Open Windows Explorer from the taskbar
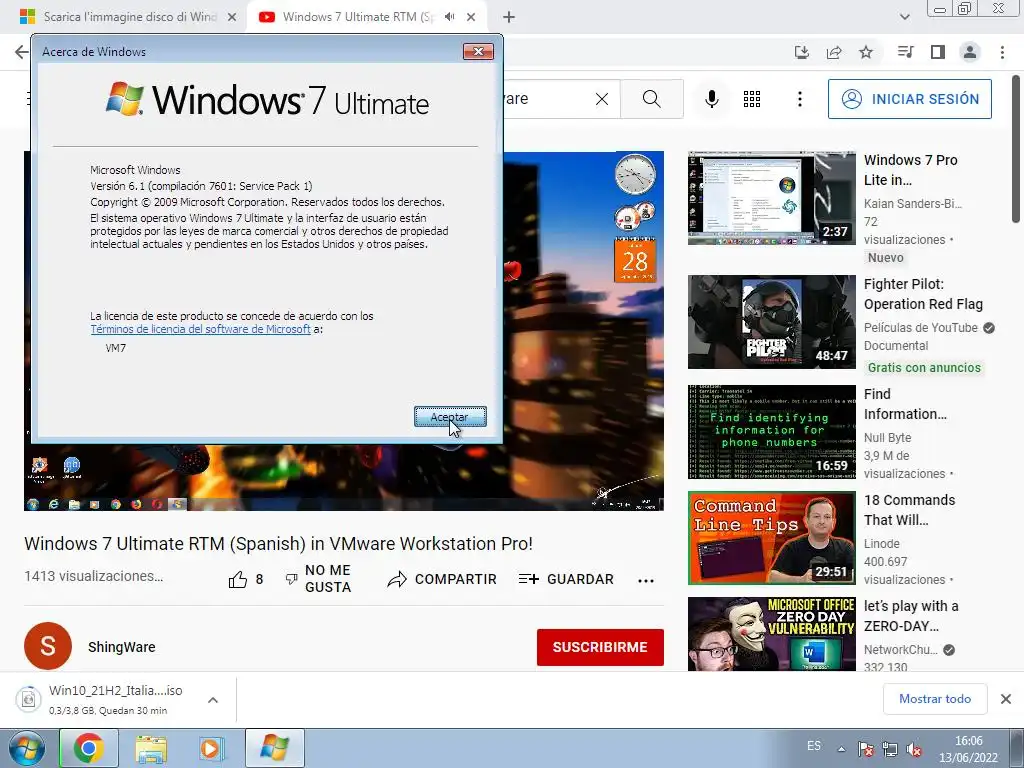 [151, 748]
